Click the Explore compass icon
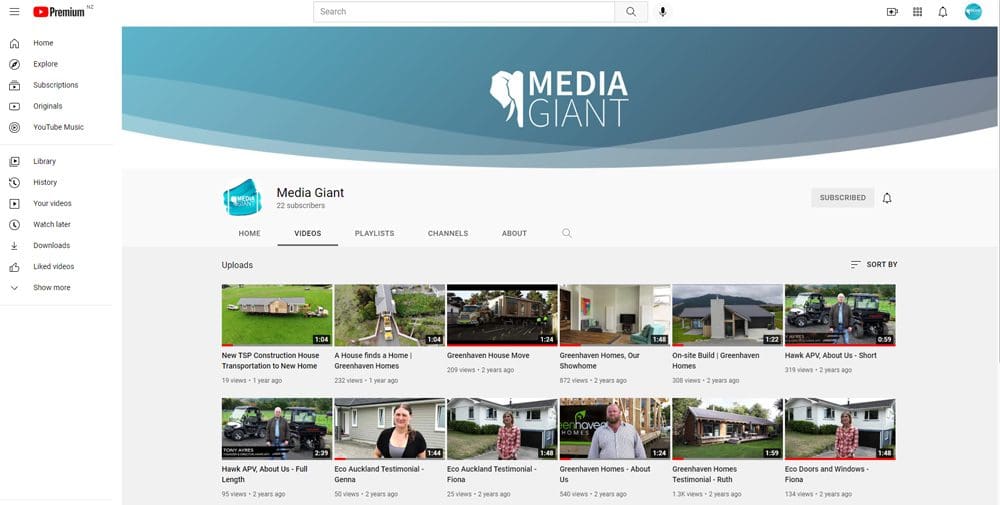 [14, 64]
